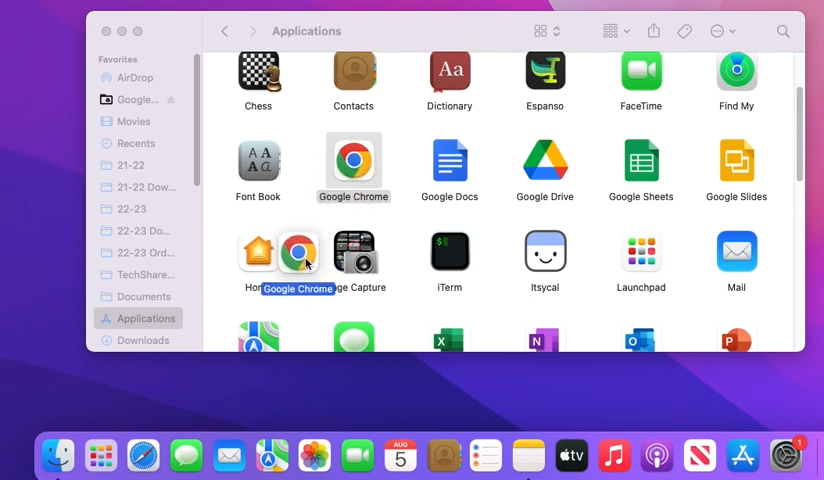
Task: Open Photos from the Dock
Action: tap(315, 455)
